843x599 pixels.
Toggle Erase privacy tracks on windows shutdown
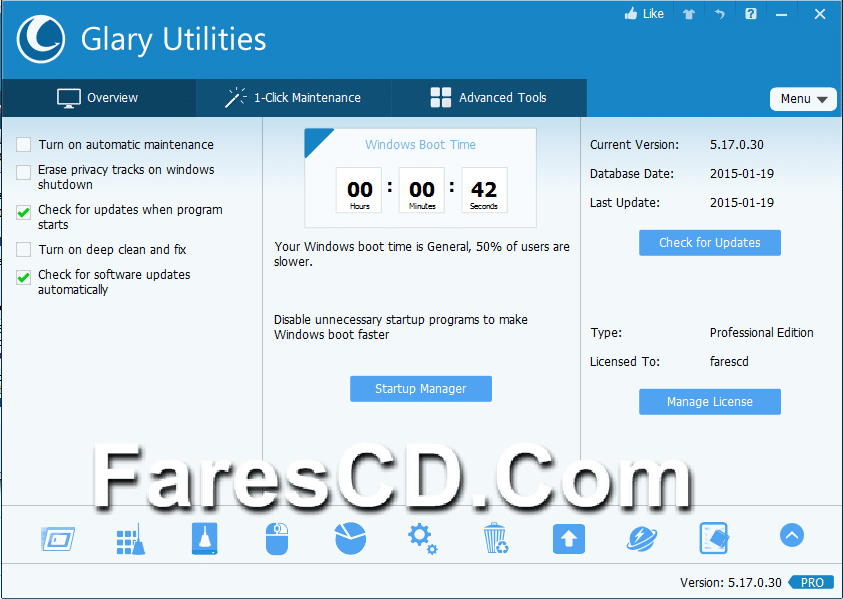point(24,172)
